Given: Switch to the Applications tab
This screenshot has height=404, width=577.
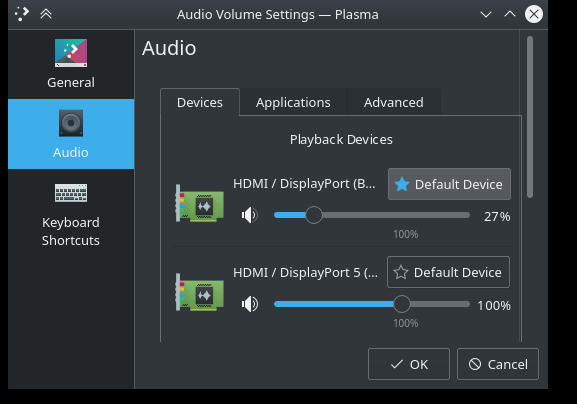Looking at the screenshot, I should [293, 102].
